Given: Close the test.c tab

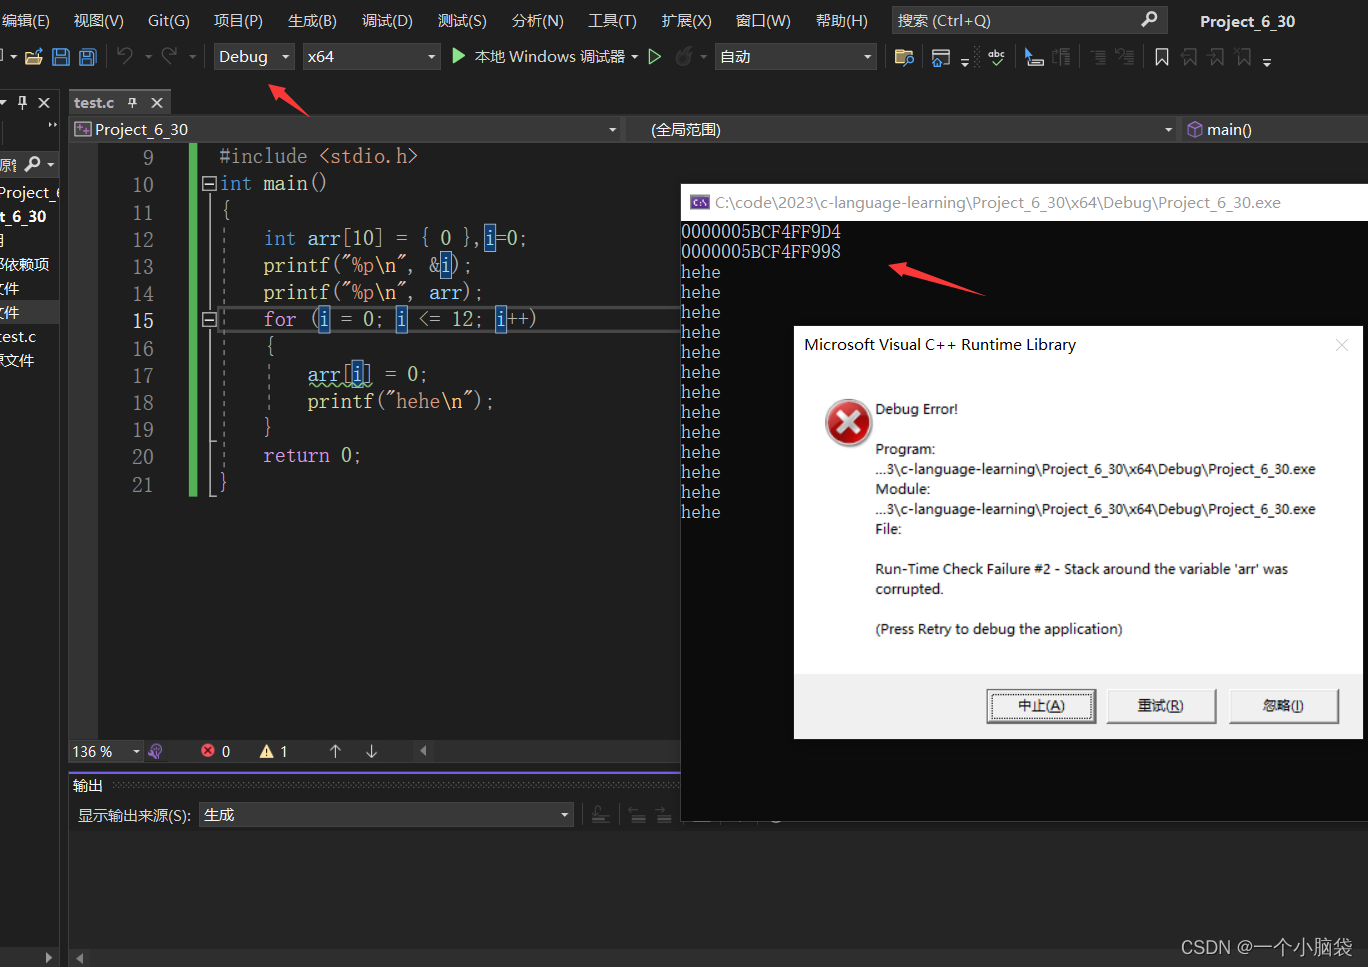Looking at the screenshot, I should (x=157, y=102).
